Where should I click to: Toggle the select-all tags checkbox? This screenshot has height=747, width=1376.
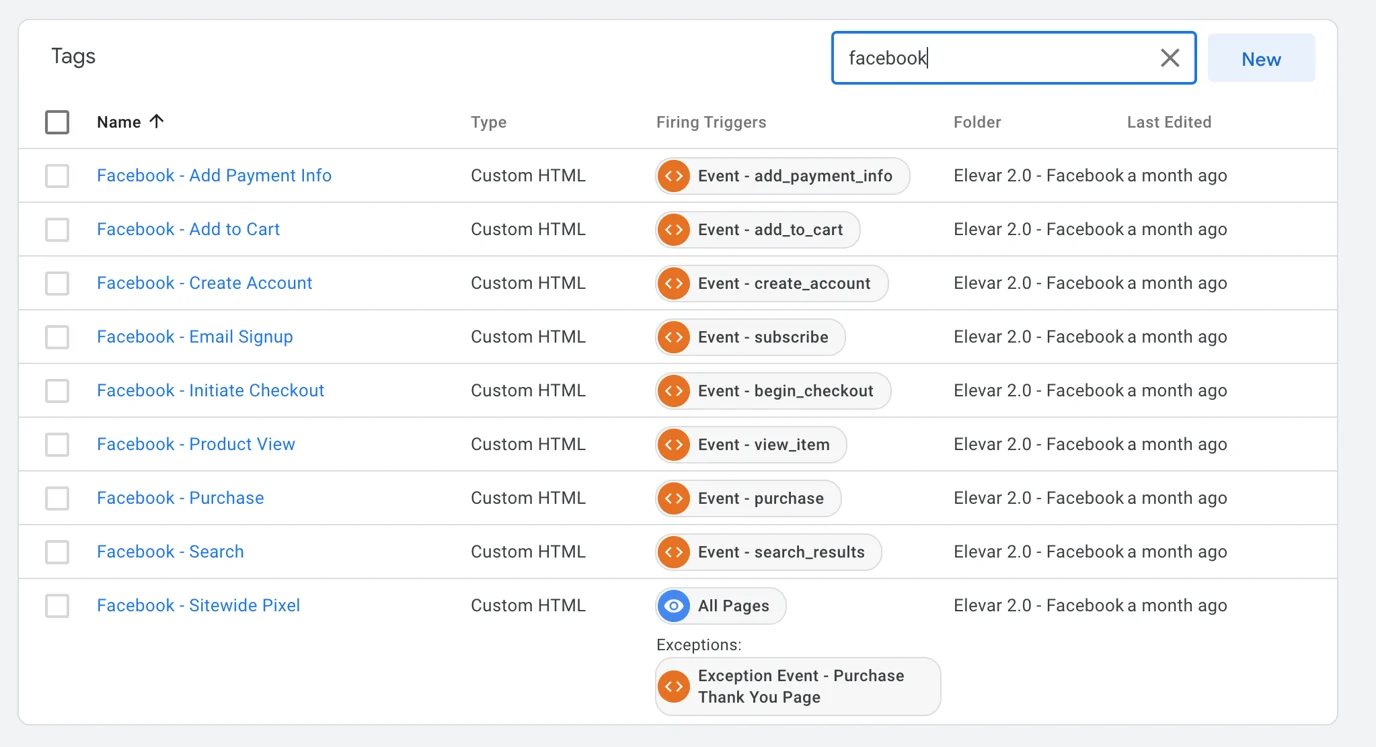click(57, 122)
